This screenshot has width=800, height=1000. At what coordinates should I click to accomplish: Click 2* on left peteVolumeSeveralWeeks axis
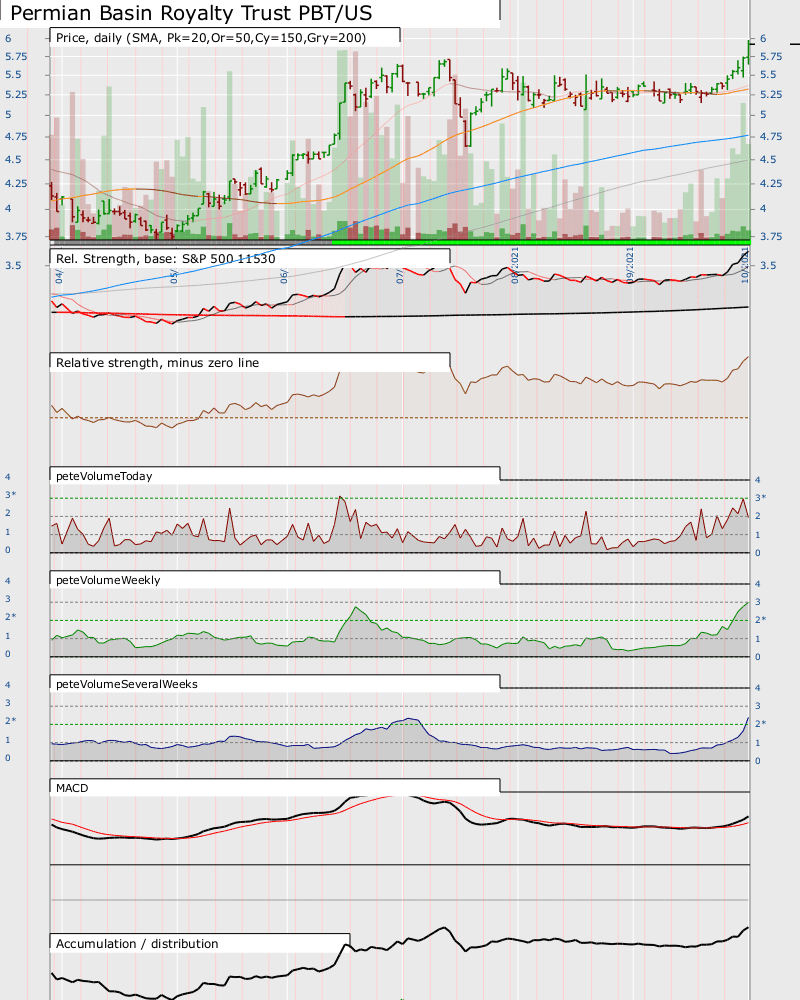point(11,720)
